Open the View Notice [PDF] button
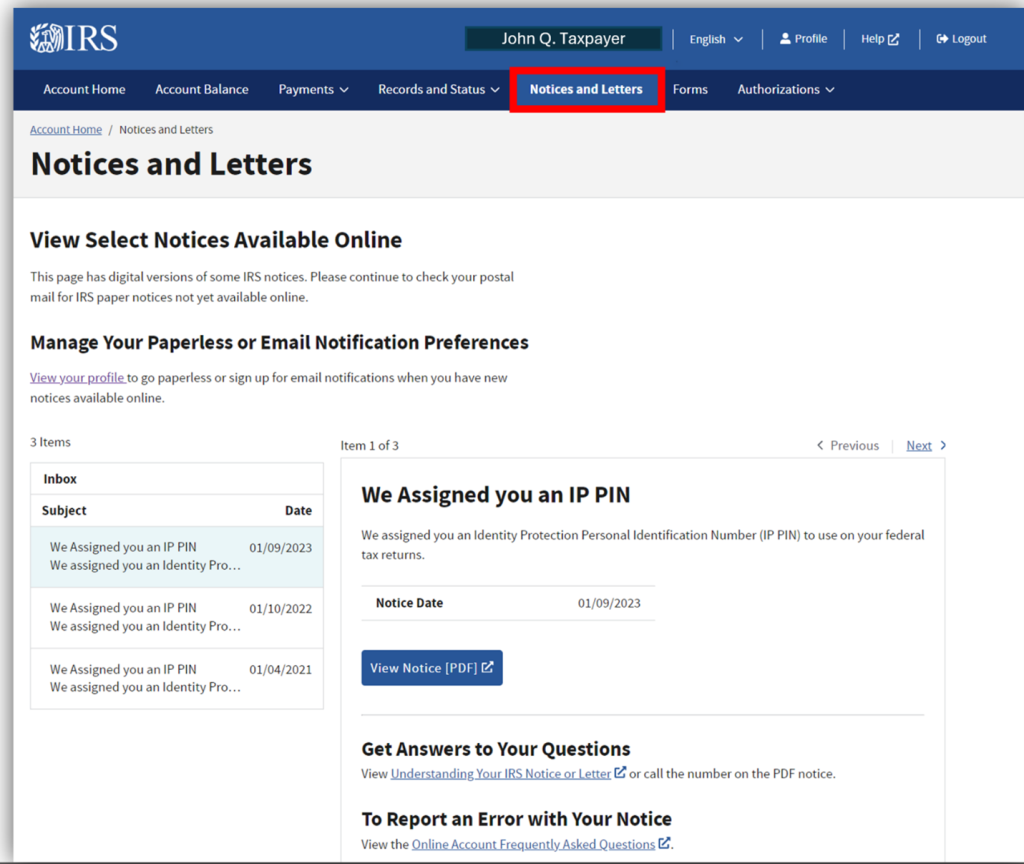1024x864 pixels. (x=432, y=667)
